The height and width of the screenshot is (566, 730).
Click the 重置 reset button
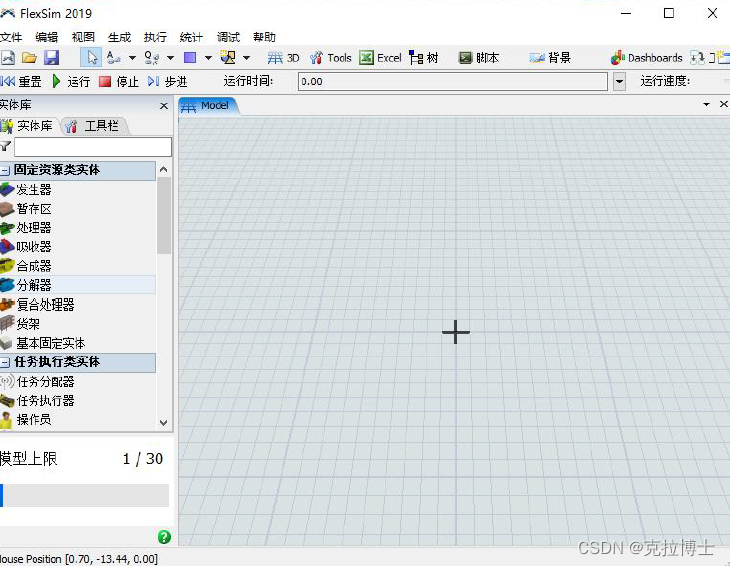click(x=21, y=82)
